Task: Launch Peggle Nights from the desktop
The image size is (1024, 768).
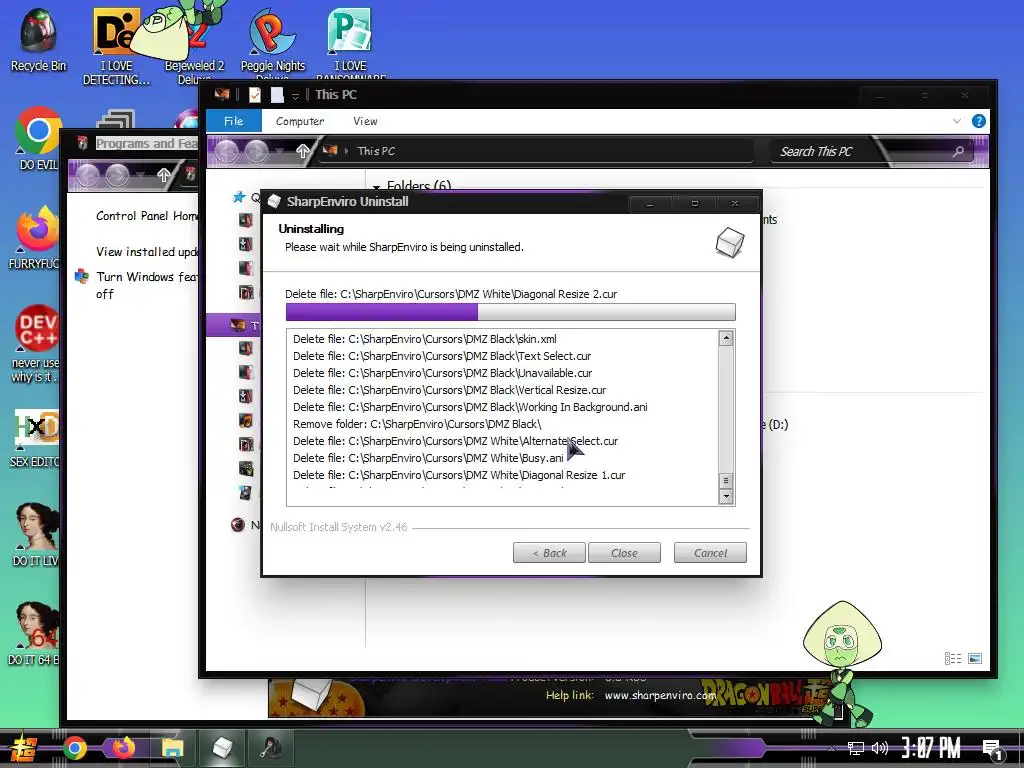Action: pyautogui.click(x=272, y=42)
